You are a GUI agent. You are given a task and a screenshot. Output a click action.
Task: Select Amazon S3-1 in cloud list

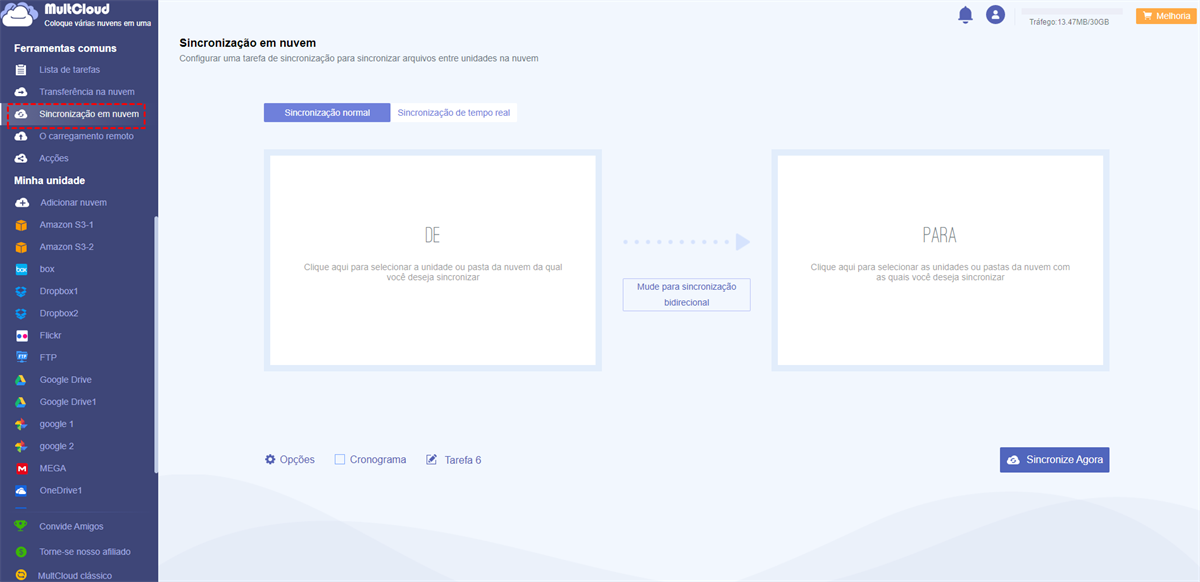tap(67, 225)
